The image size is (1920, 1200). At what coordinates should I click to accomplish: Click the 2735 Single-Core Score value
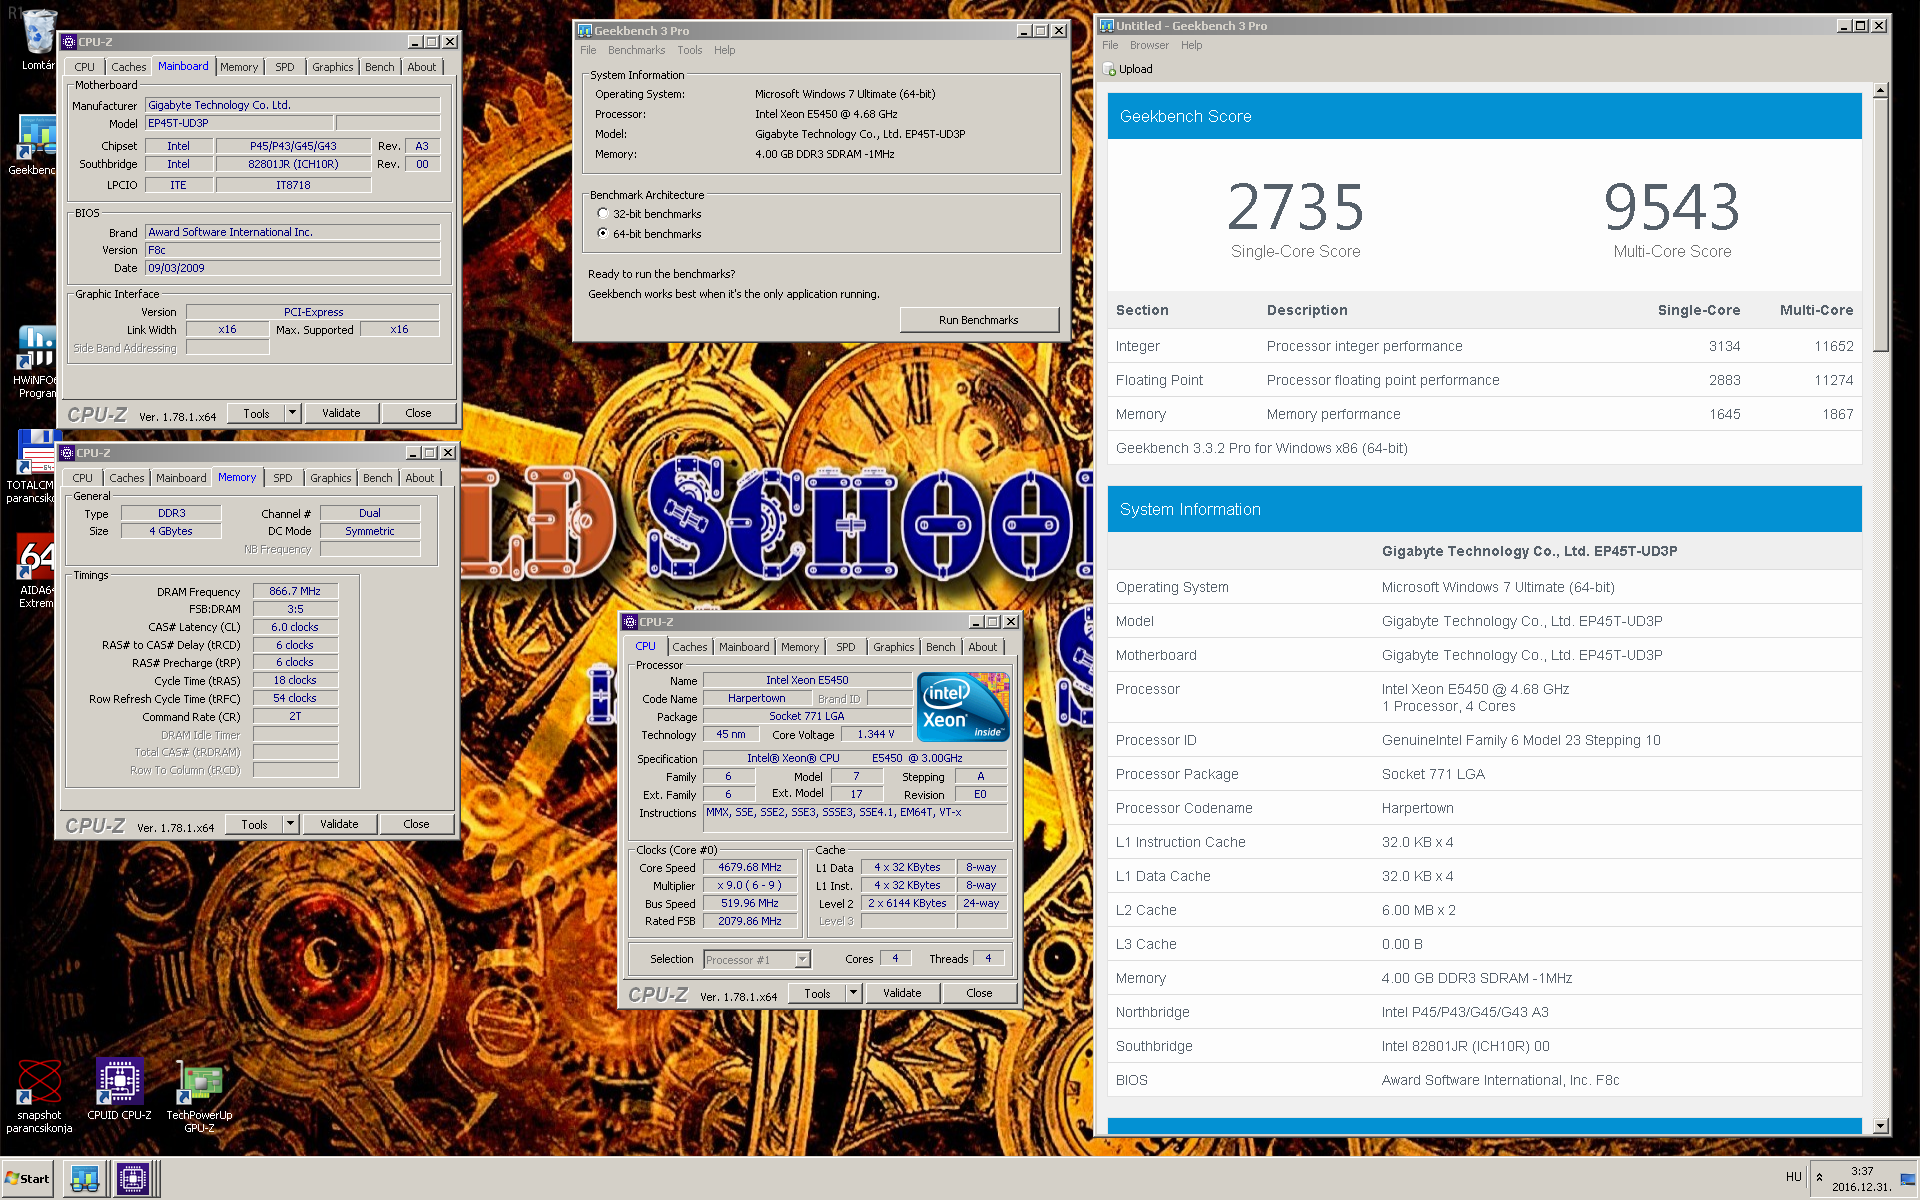point(1295,206)
